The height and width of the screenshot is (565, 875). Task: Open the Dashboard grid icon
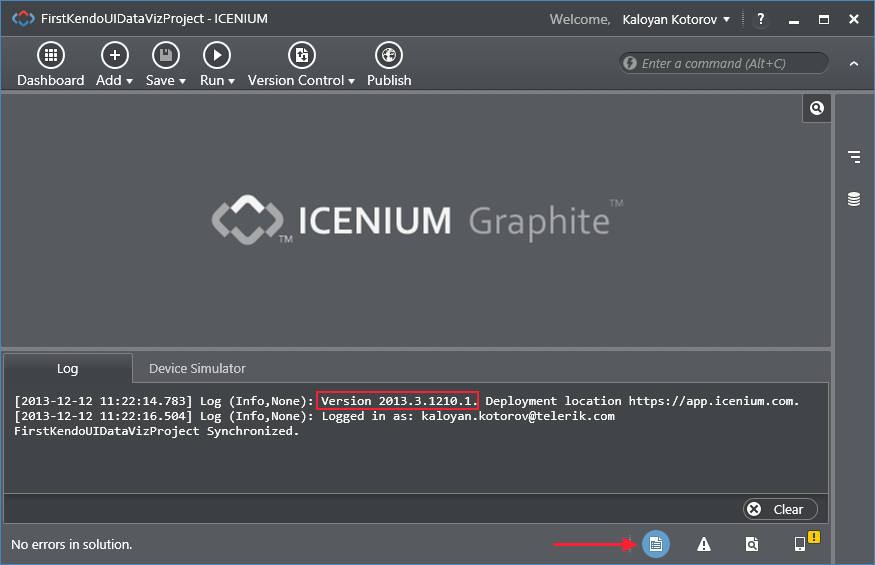tap(51, 55)
